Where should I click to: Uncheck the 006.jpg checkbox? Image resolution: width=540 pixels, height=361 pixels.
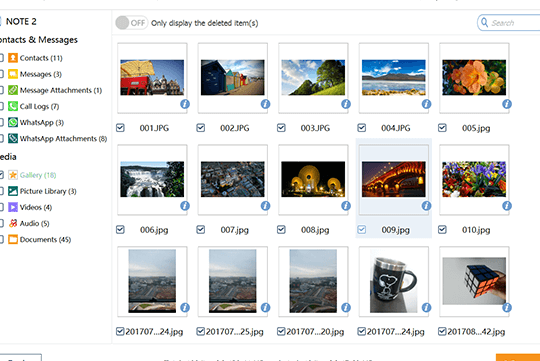(x=120, y=229)
